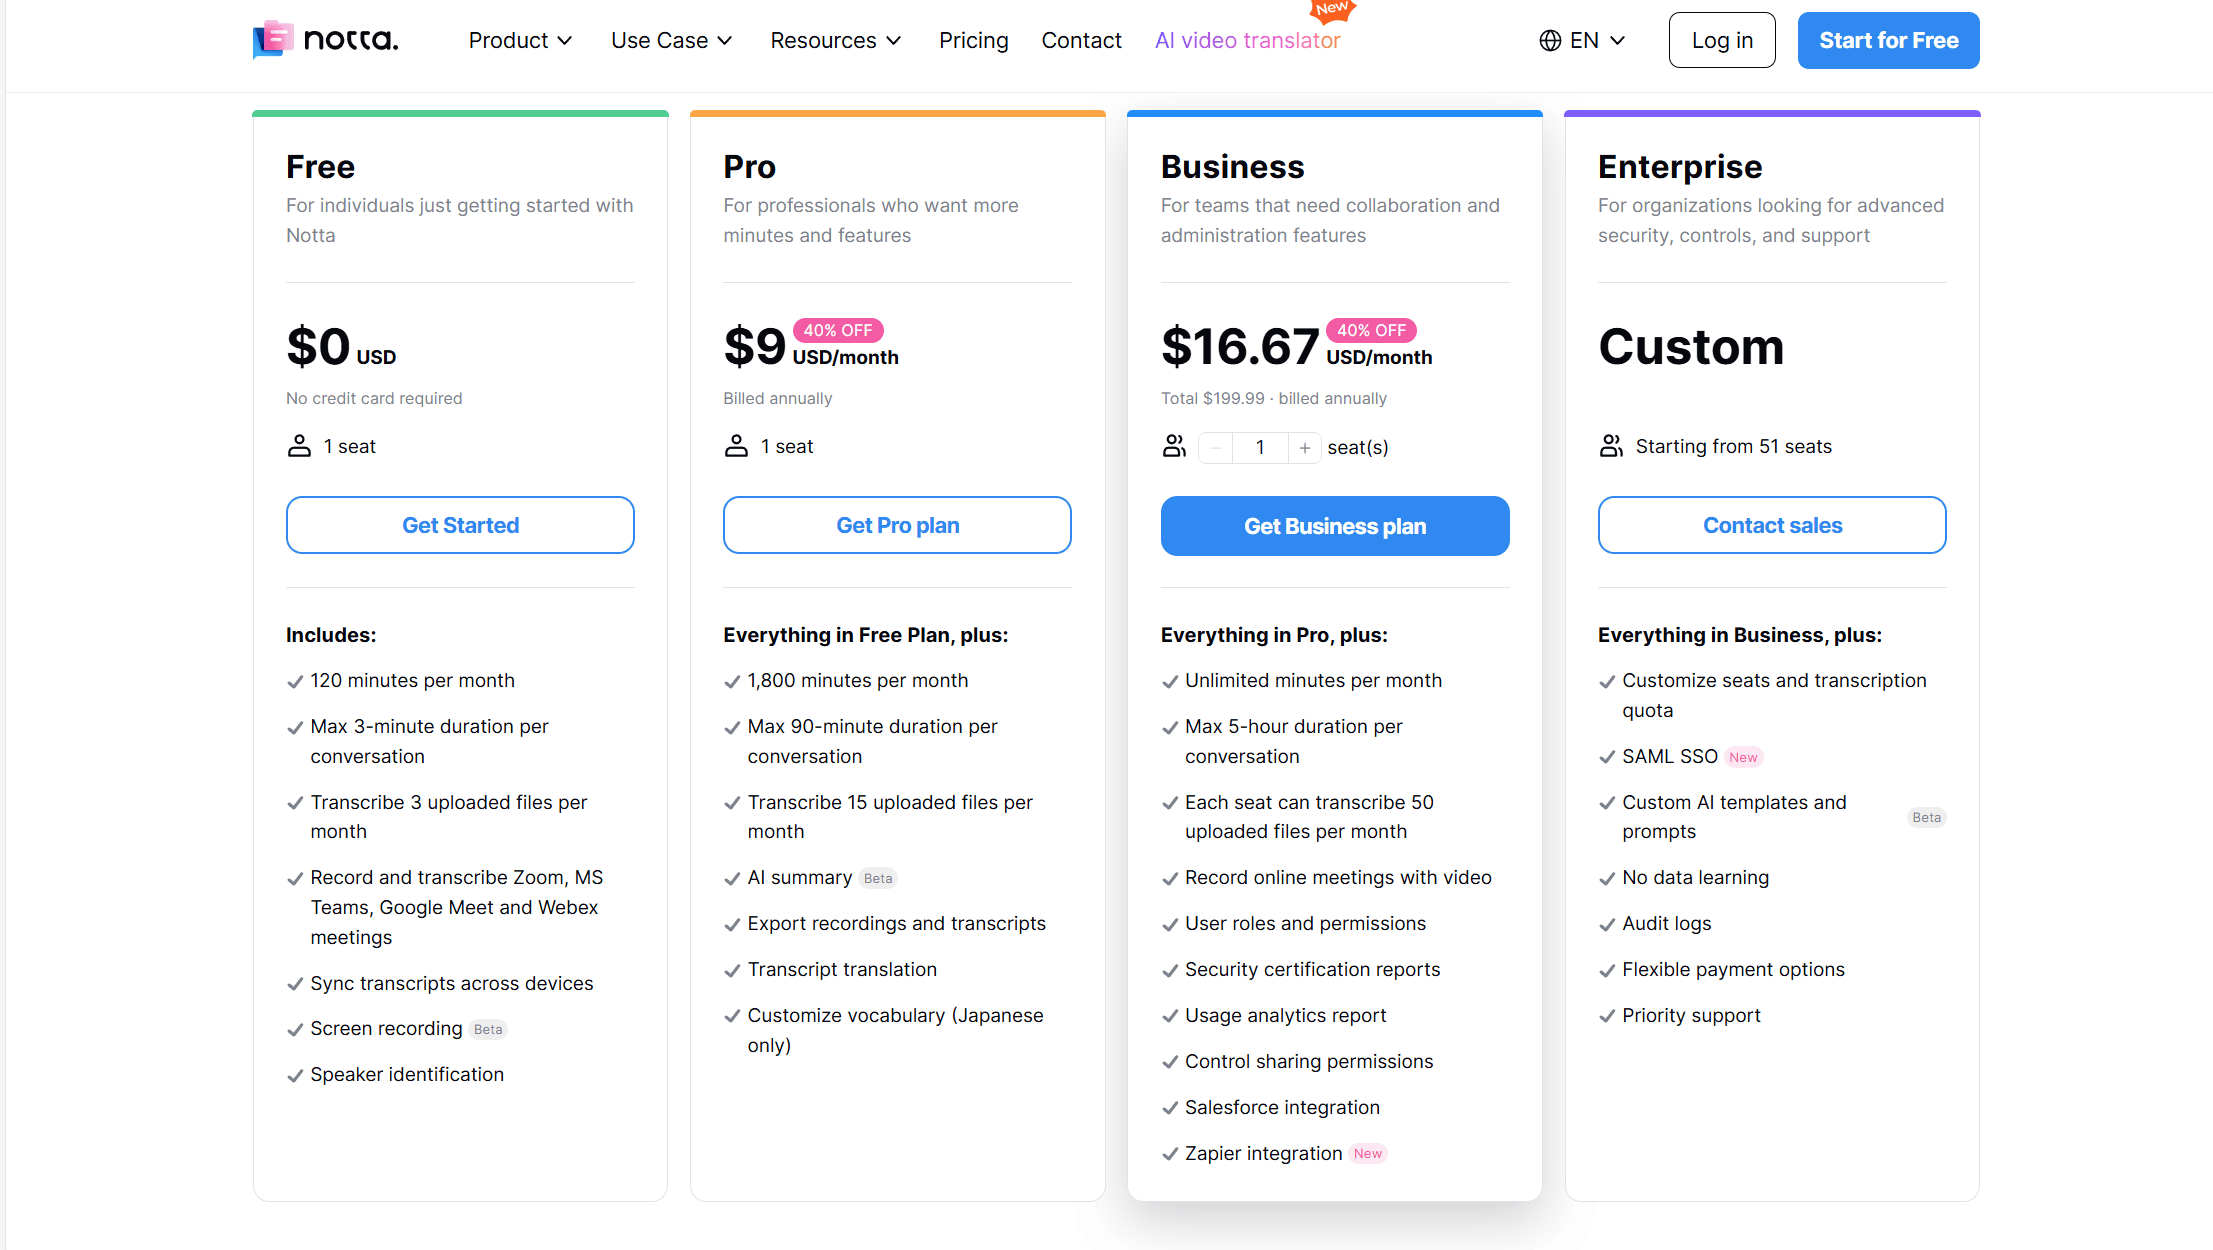2213x1250 pixels.
Task: Click the people icon beside Starting from 51 seats
Action: click(x=1611, y=446)
